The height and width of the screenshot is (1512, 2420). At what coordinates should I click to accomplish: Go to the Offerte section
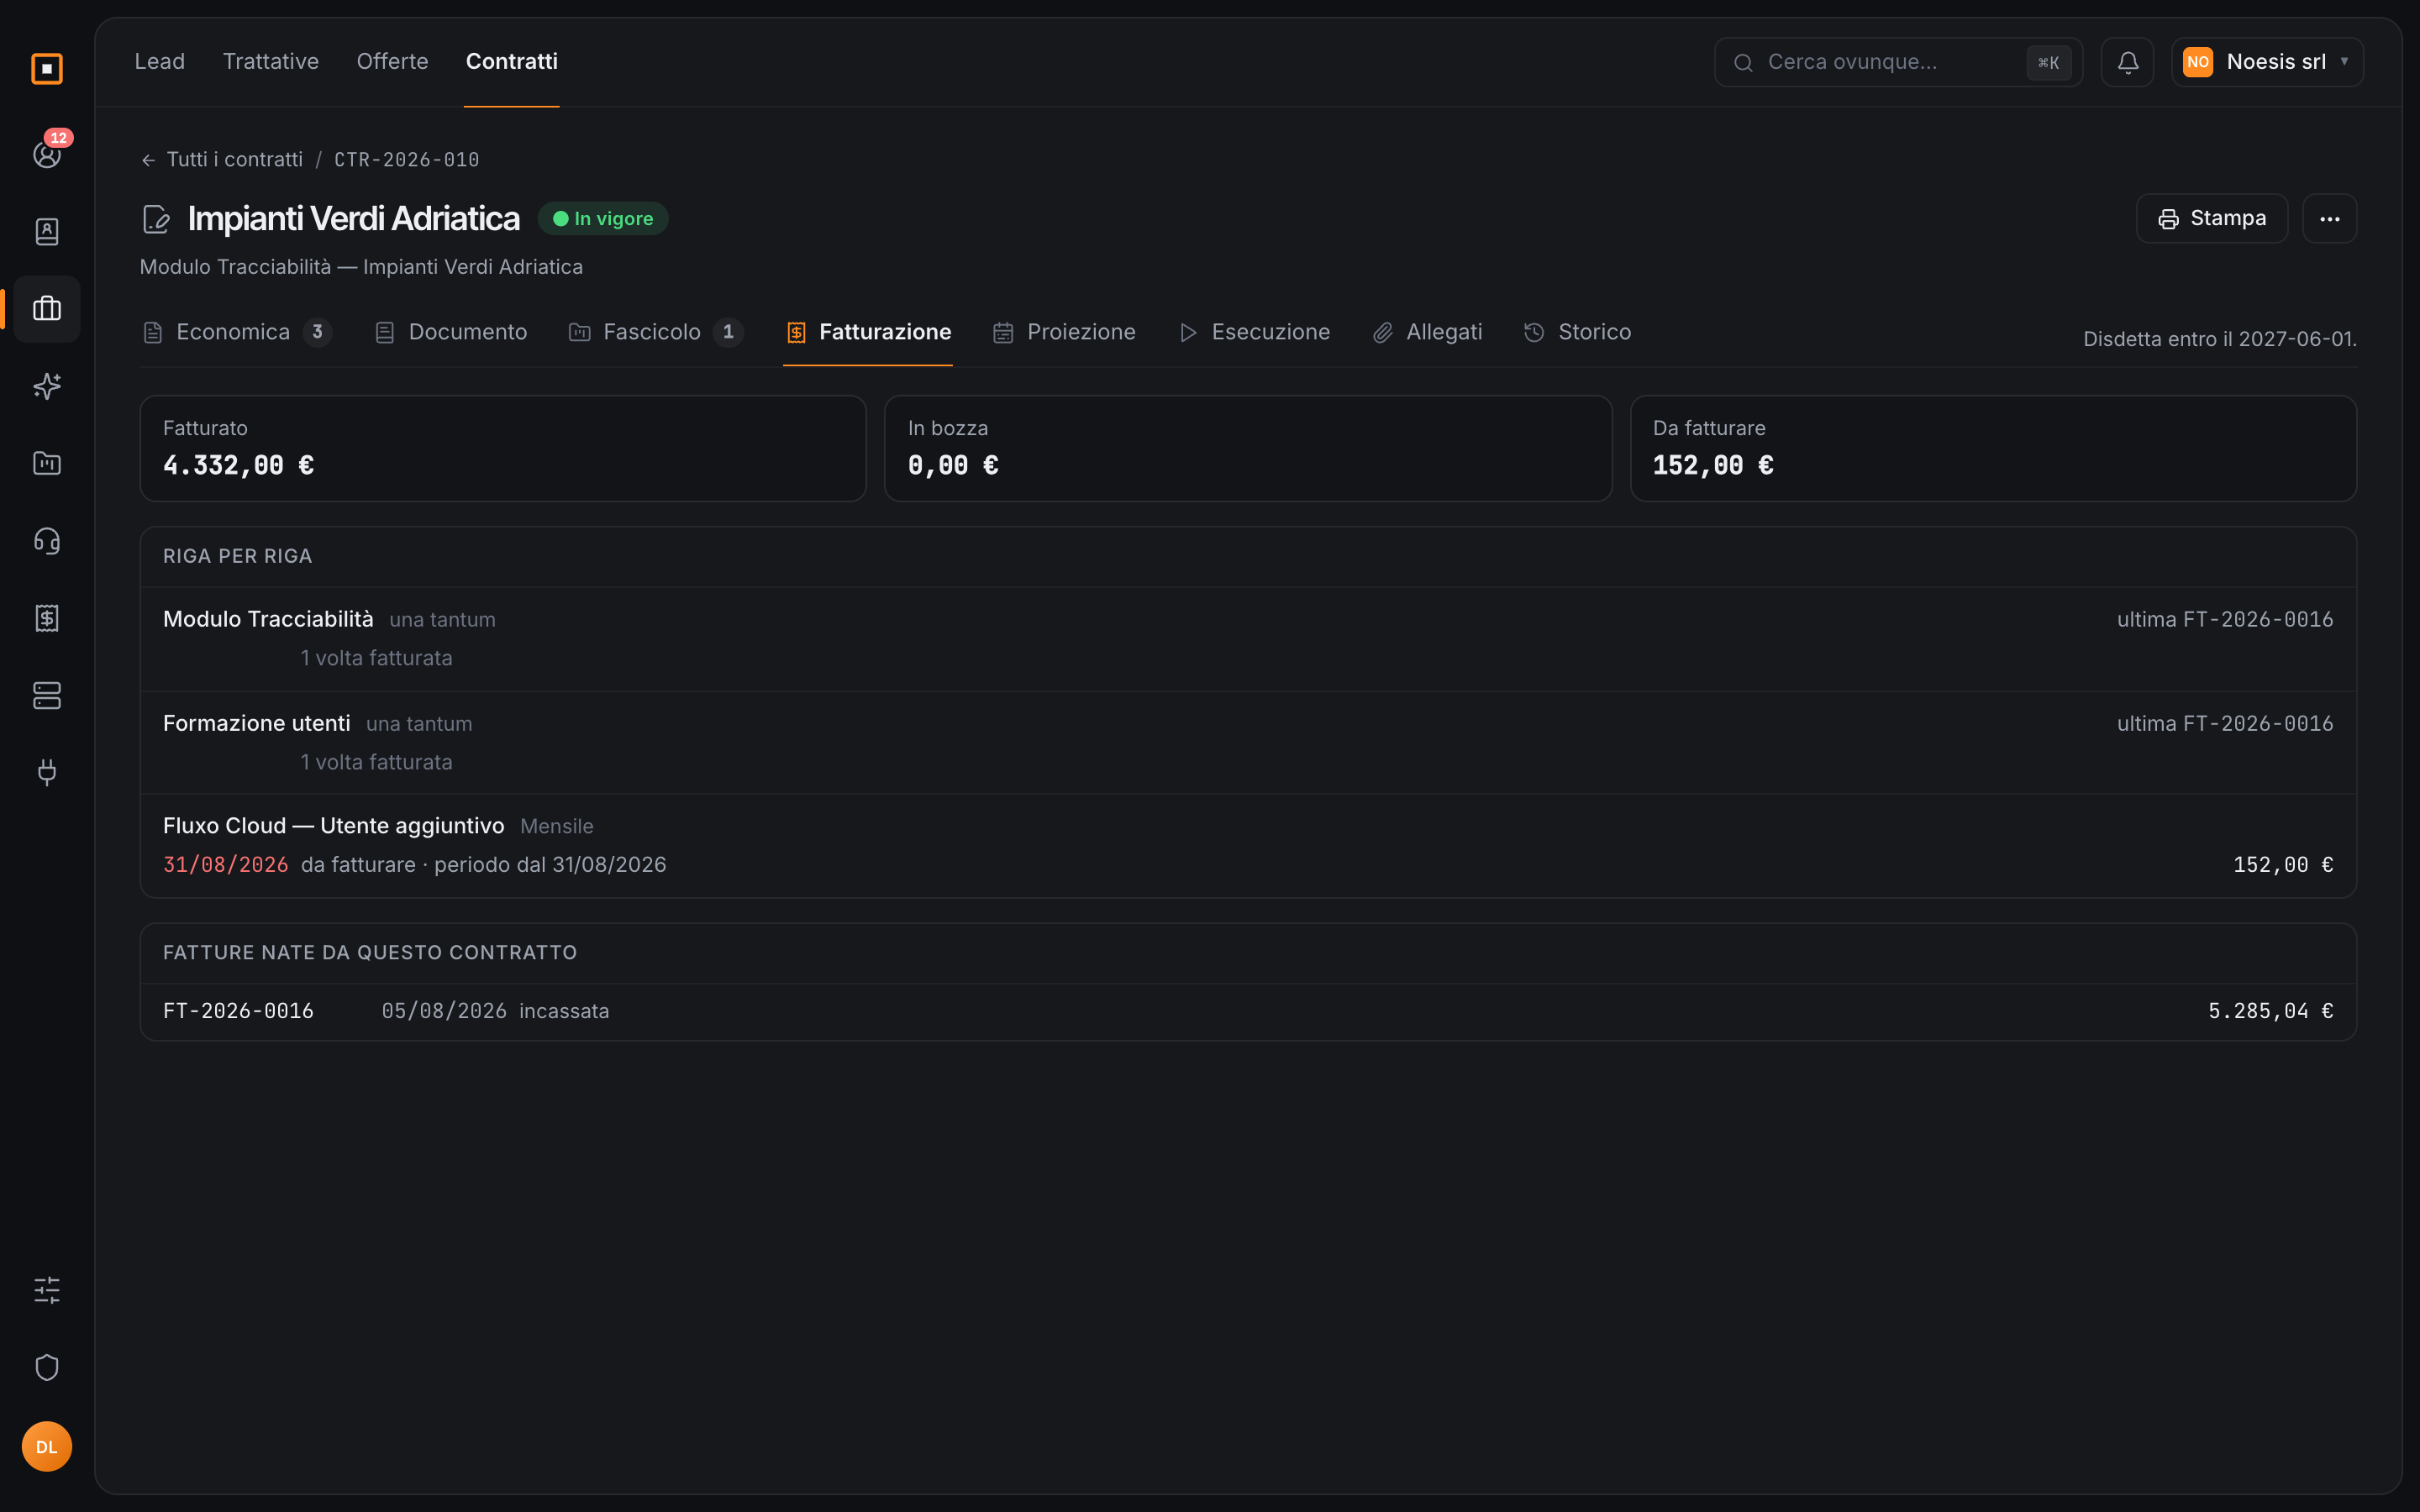tap(392, 61)
